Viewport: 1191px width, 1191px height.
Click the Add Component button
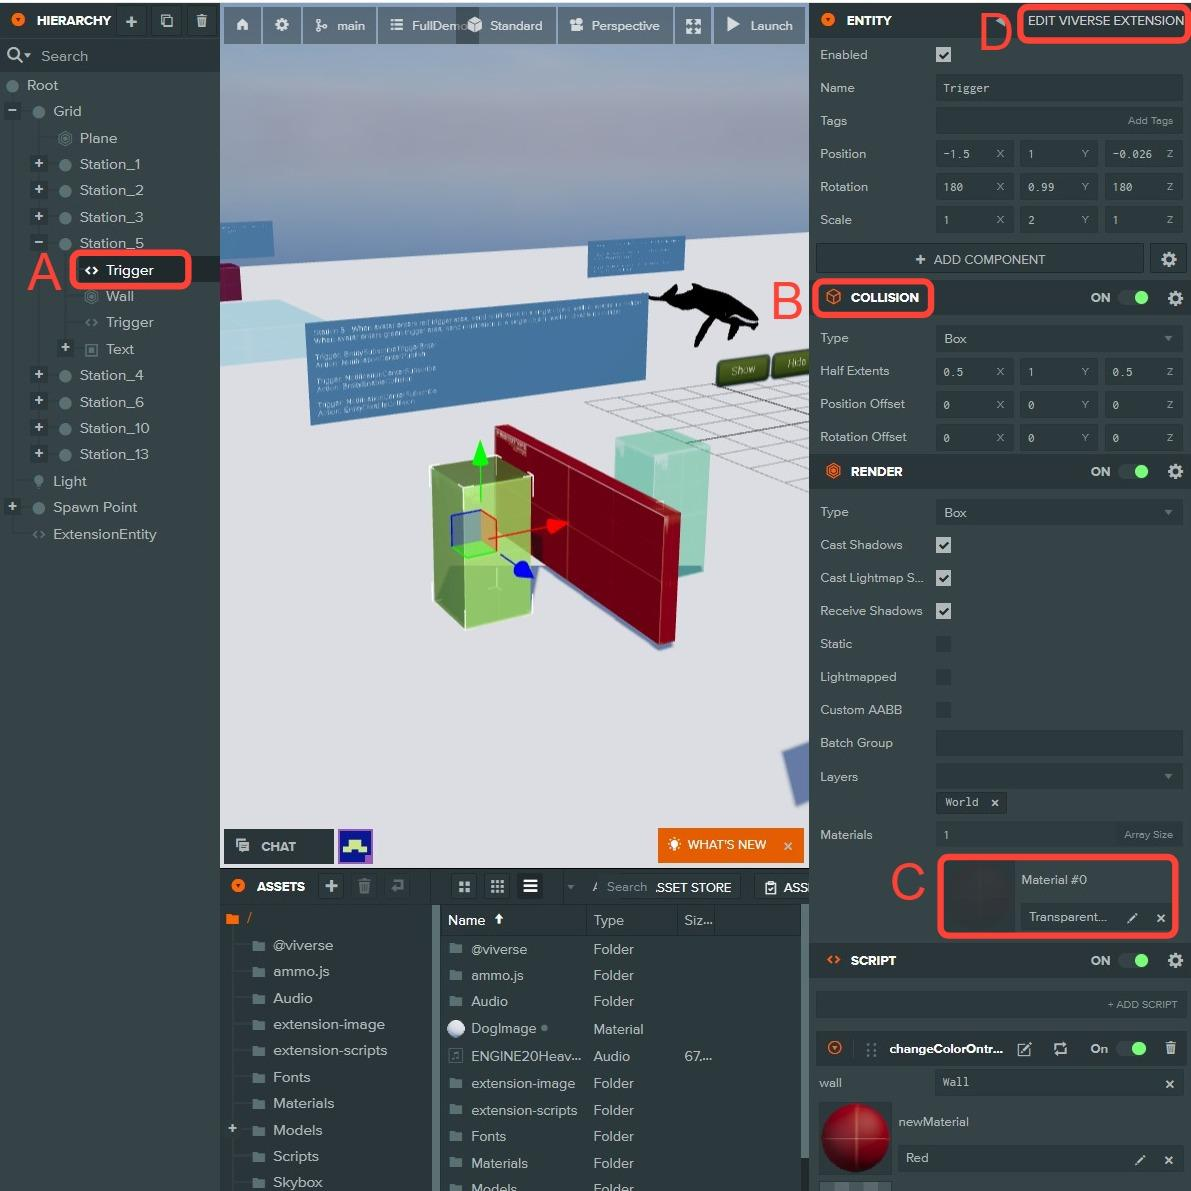pos(979,259)
